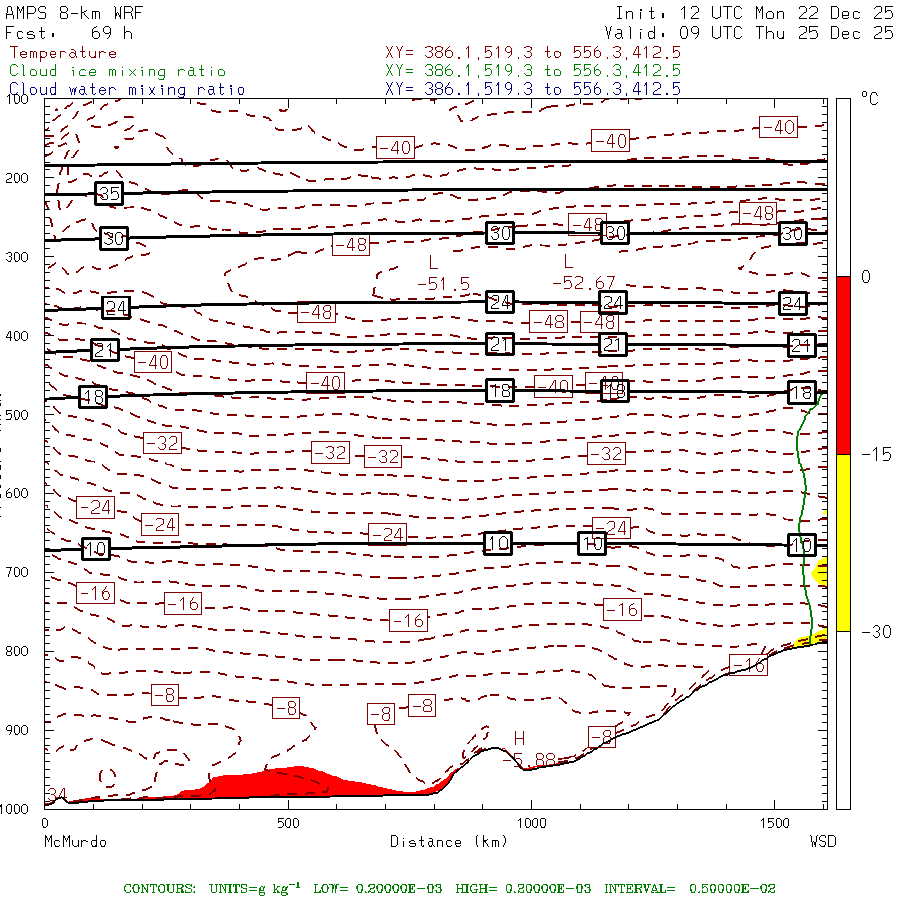The image size is (900, 900).
Task: Select the green Cloud ice mixing ratio label
Action: point(118,71)
